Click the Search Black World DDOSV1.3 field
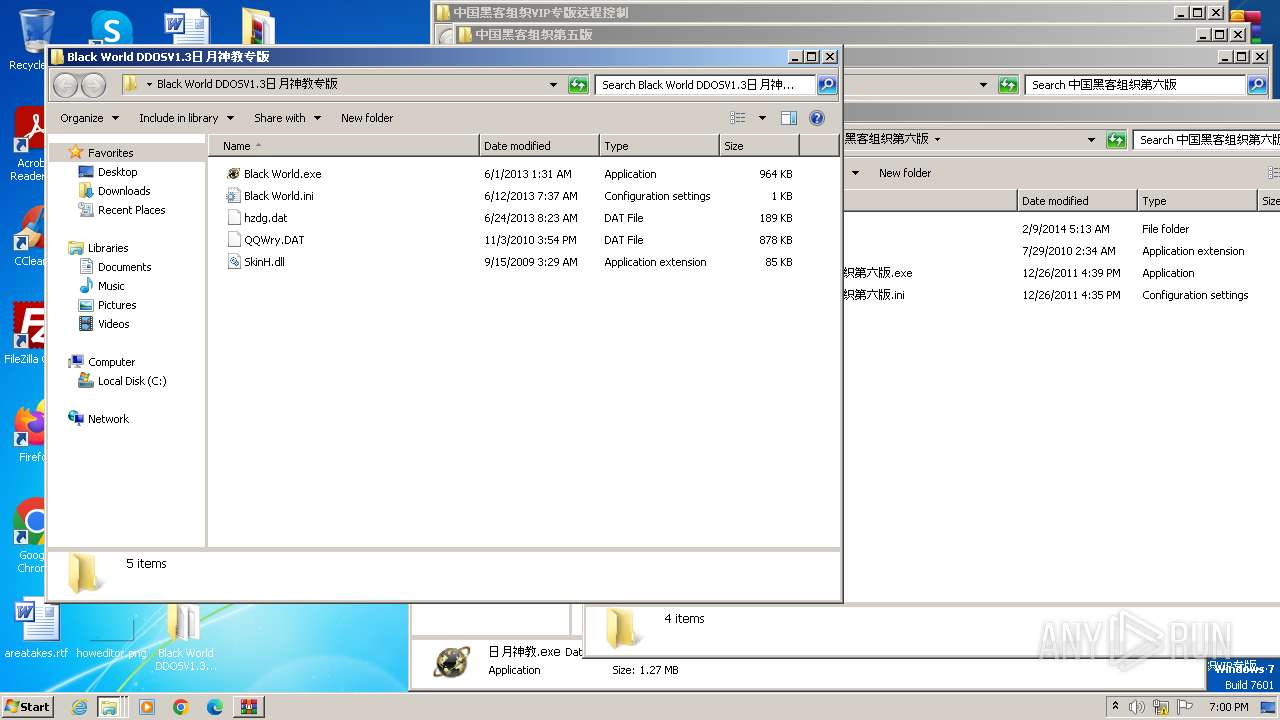The width and height of the screenshot is (1280, 720). pyautogui.click(x=706, y=85)
